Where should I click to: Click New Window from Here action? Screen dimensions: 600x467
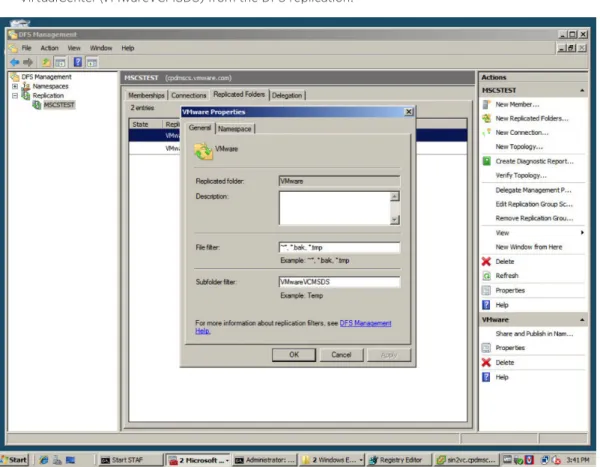pos(529,247)
